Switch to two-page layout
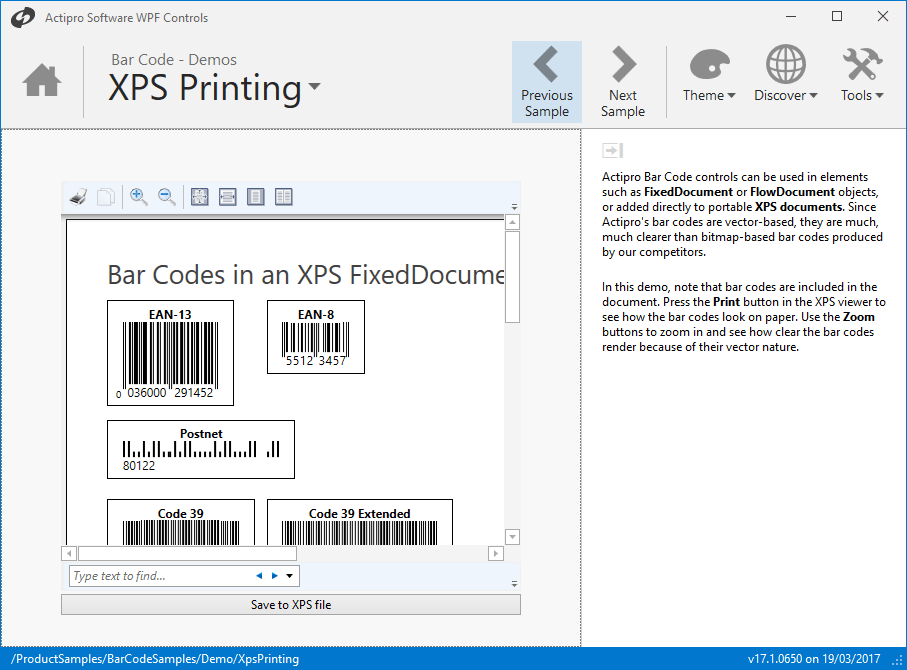Viewport: 907px width, 670px height. 283,196
